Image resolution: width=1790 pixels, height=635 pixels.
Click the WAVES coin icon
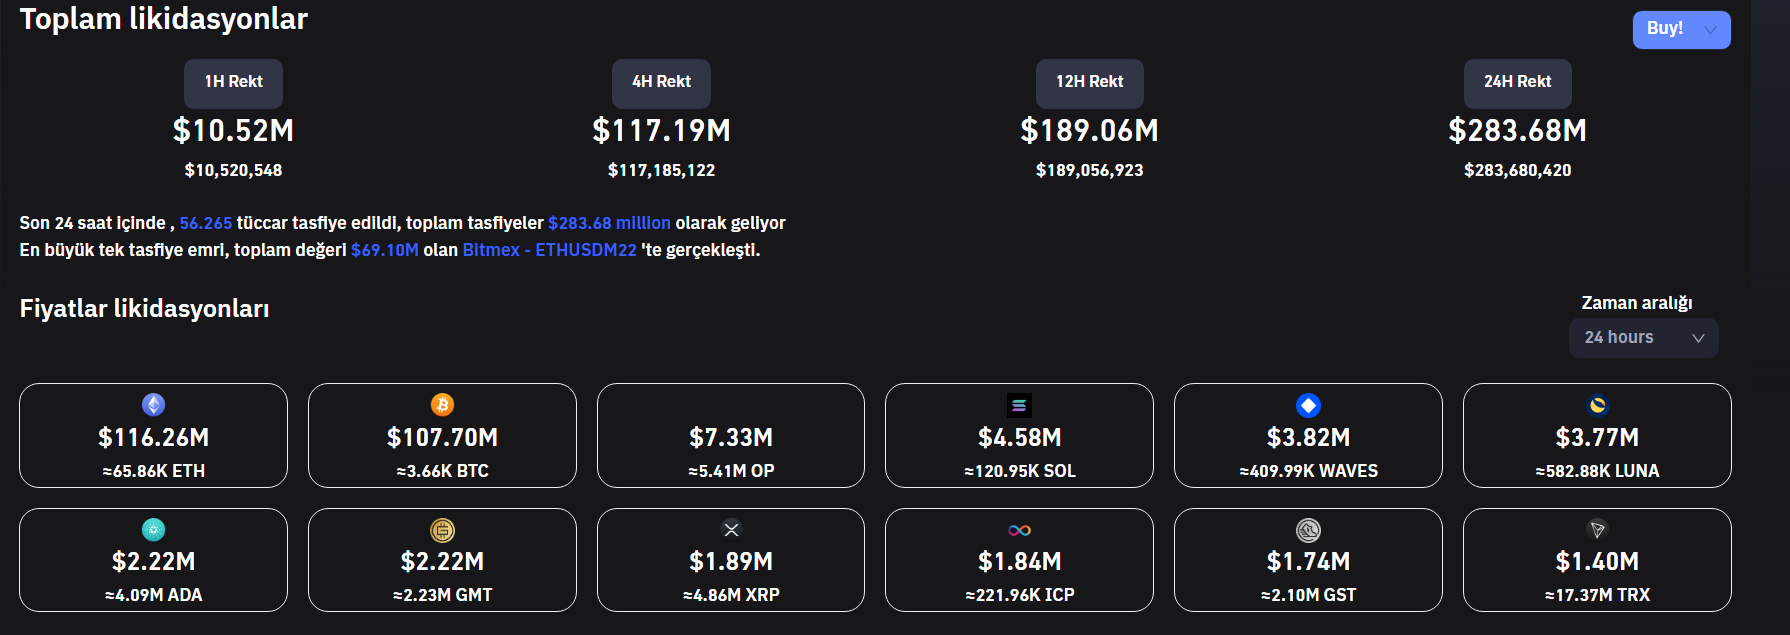point(1308,405)
